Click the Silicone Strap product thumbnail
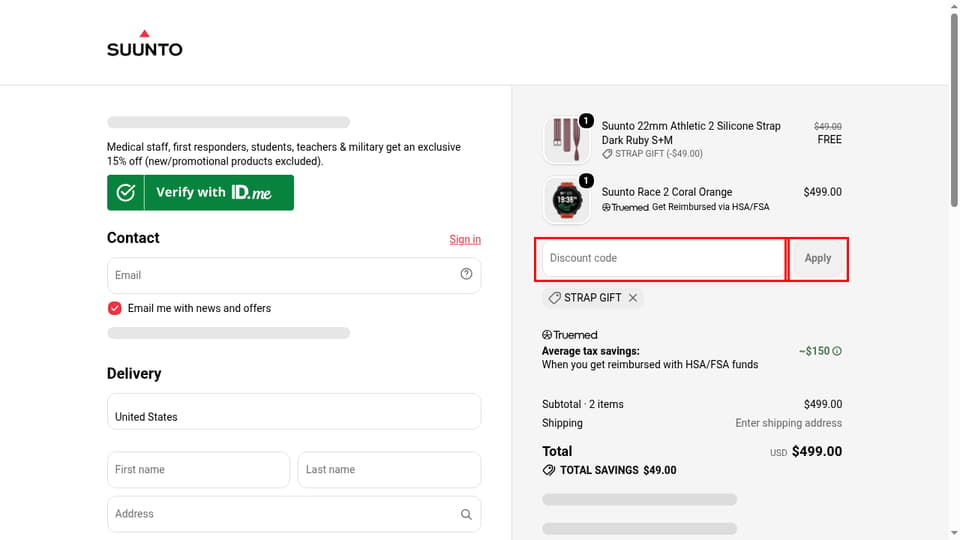The image size is (960, 540). 566,140
